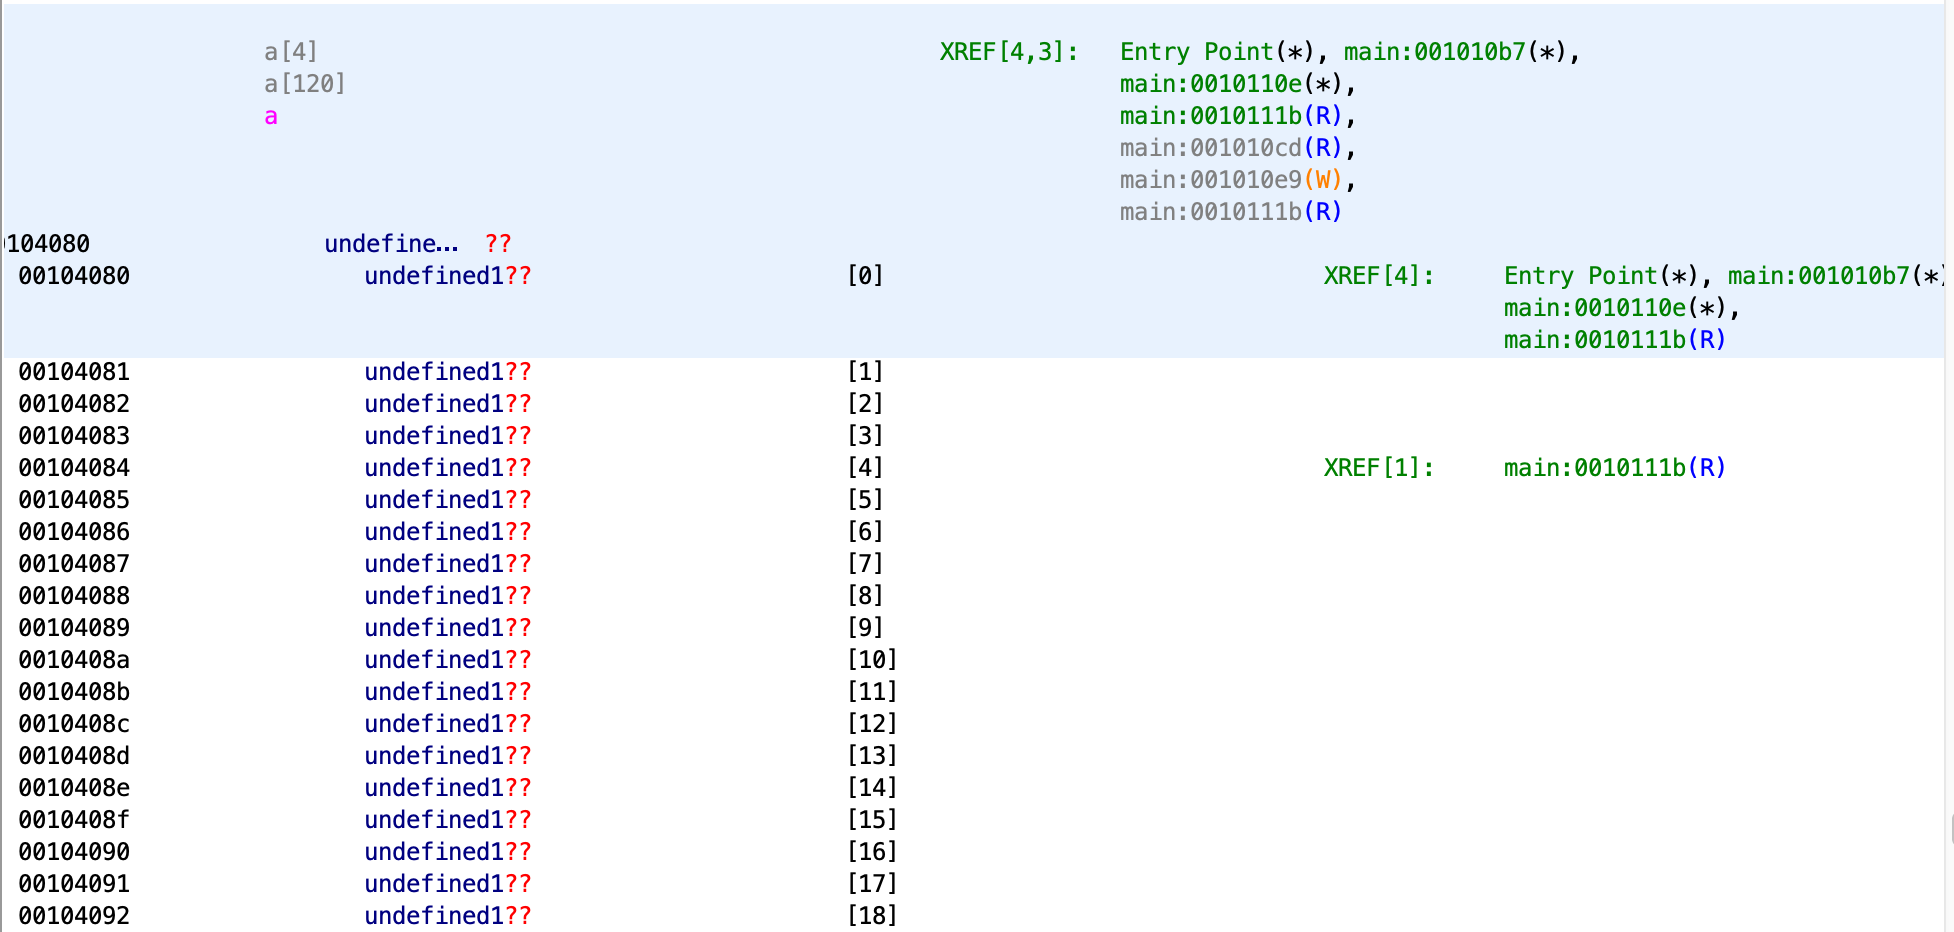Select address 0010408a
1954x932 pixels.
(74, 660)
